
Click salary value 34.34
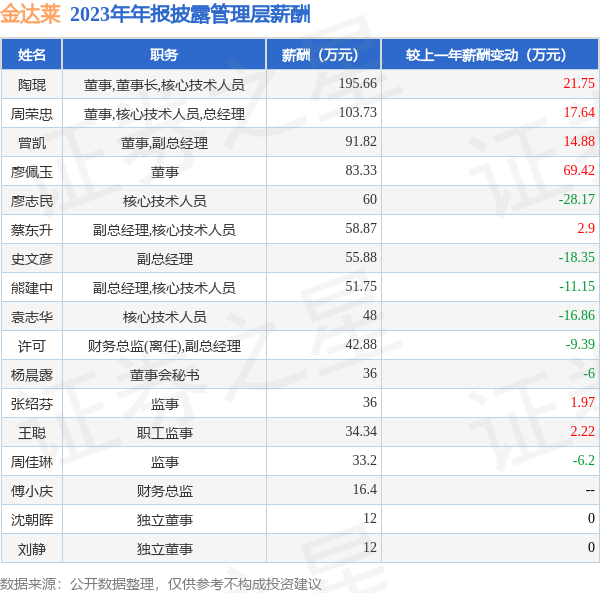point(361,432)
